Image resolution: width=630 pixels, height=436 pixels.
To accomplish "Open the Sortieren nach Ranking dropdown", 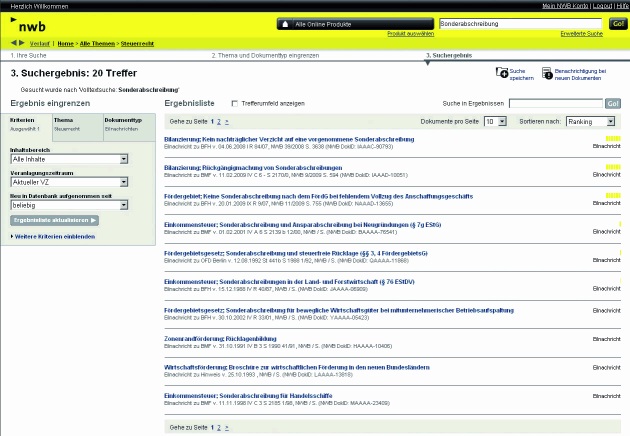I will click(x=591, y=121).
